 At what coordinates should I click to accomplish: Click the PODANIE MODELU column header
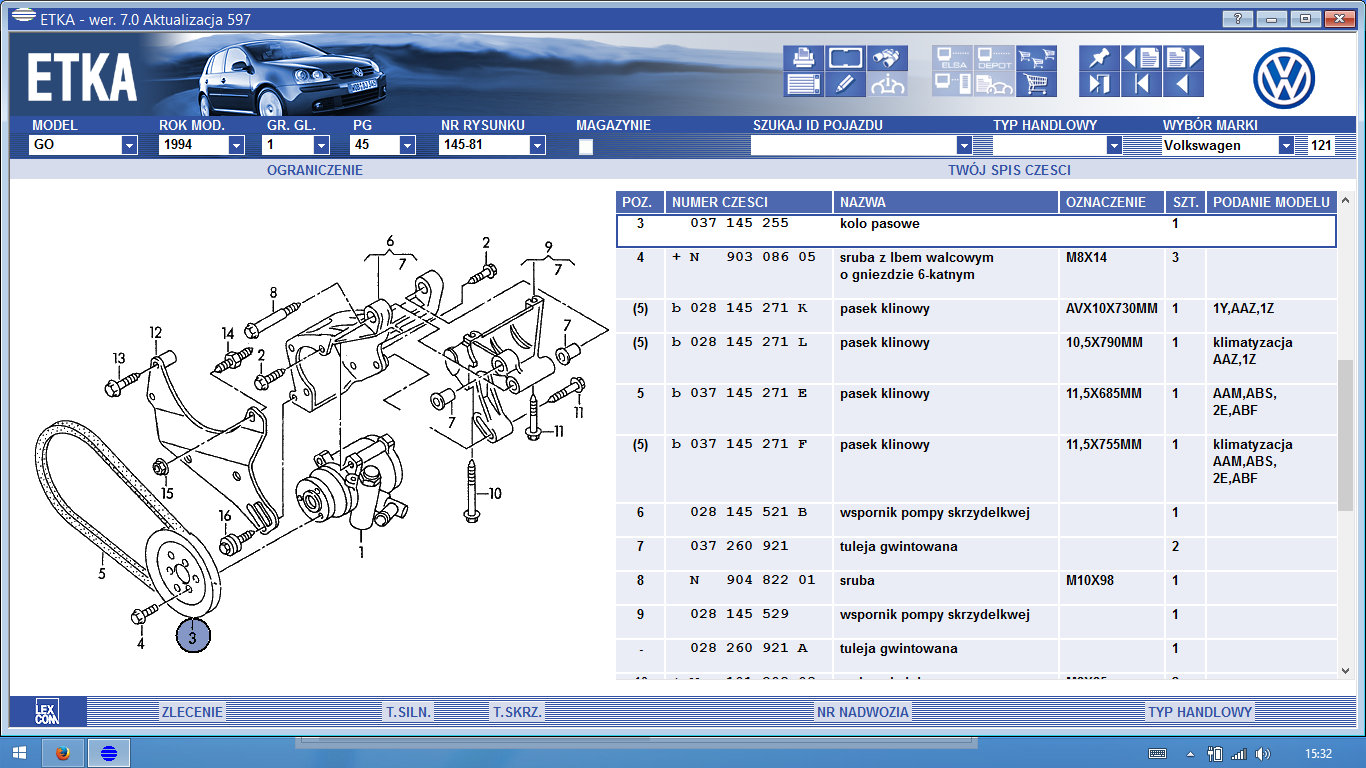[x=1271, y=202]
